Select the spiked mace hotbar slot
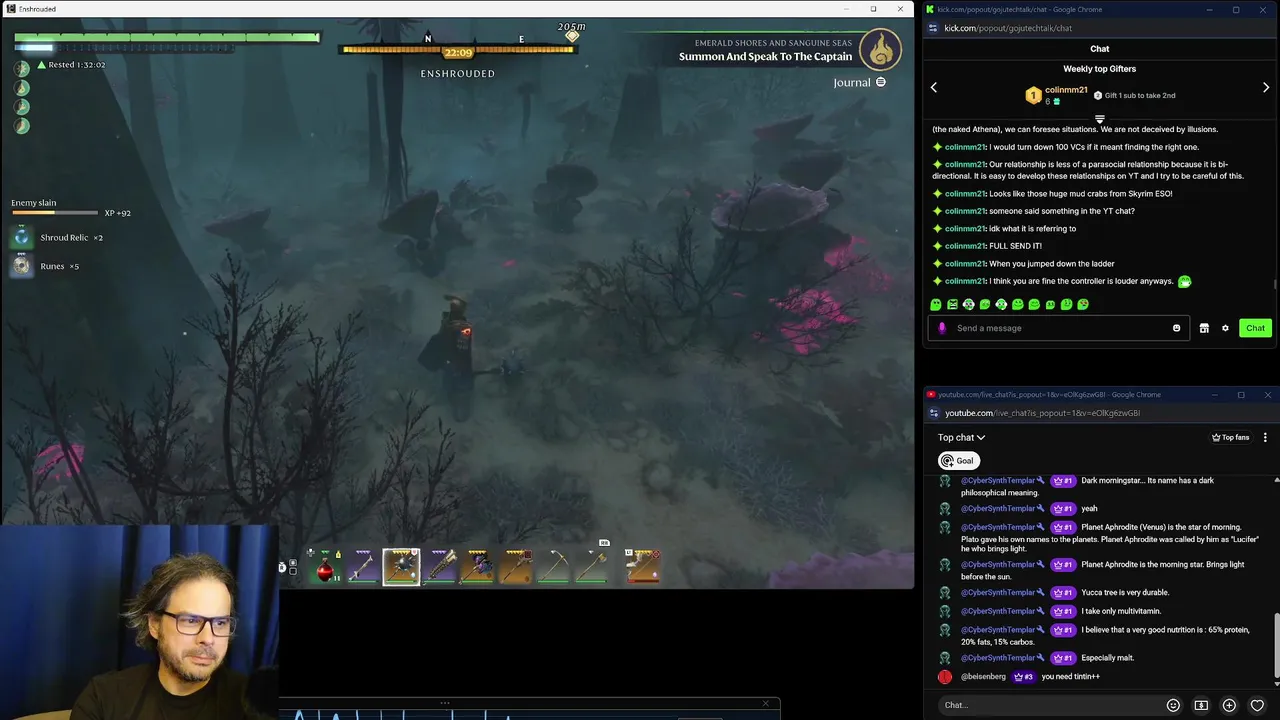Image resolution: width=1280 pixels, height=720 pixels. pos(402,566)
